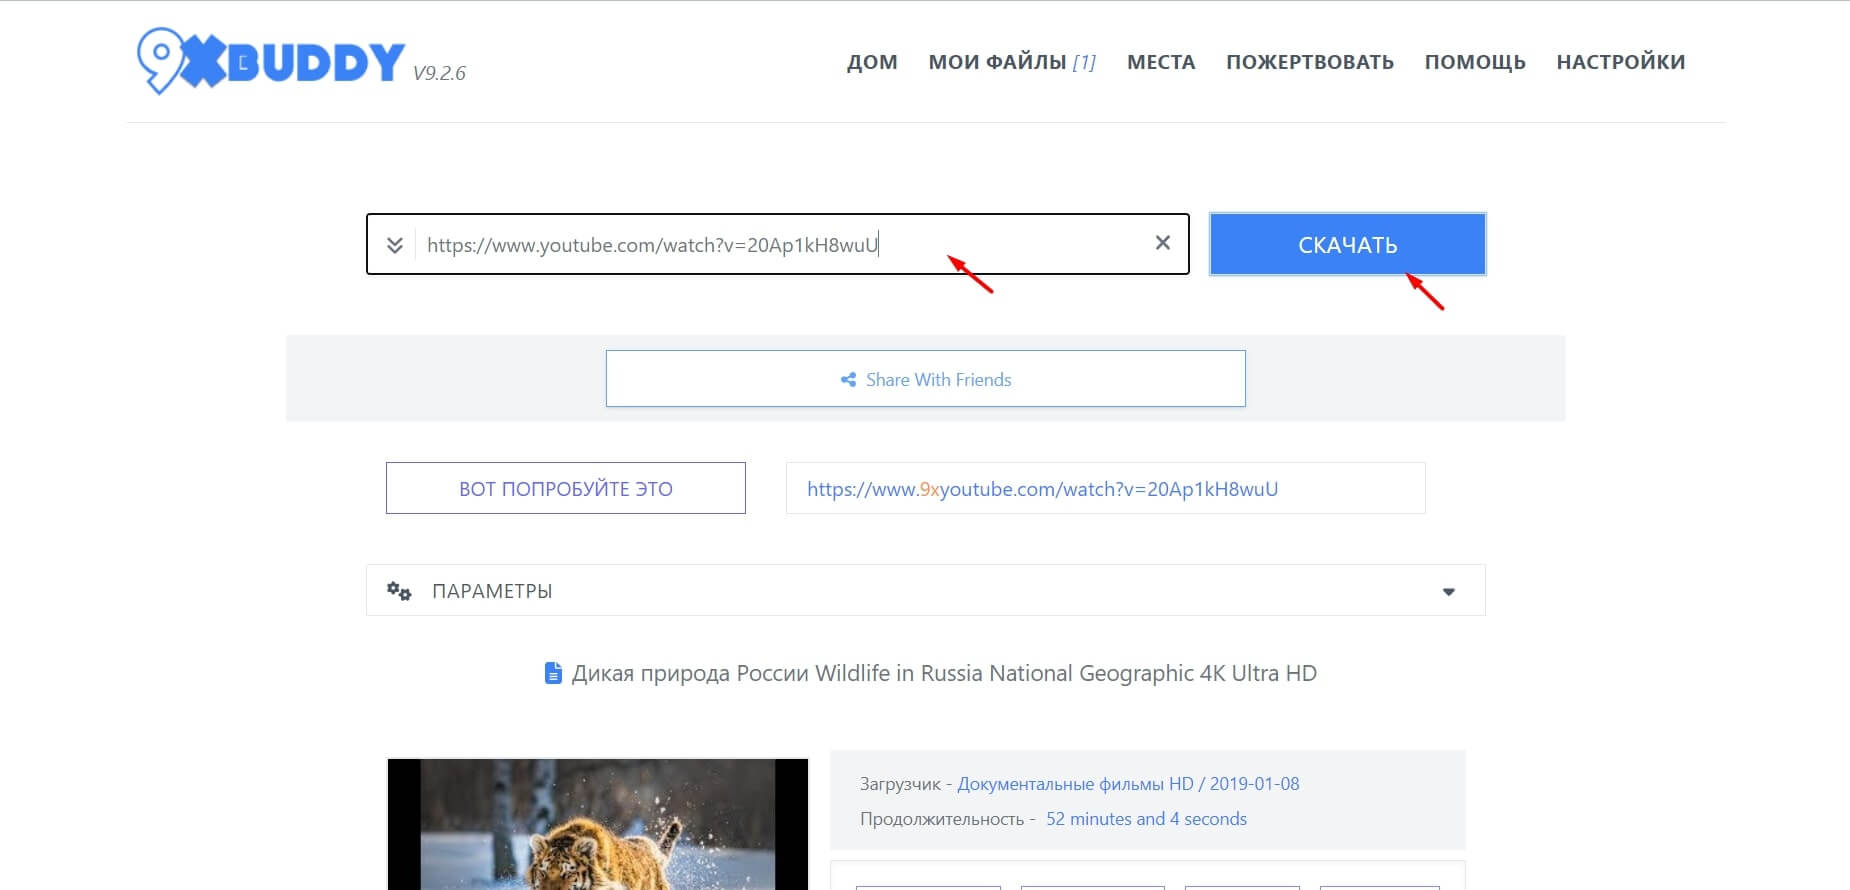Clear the URL field with X icon
Screen dimensions: 1850x890
click(1163, 243)
